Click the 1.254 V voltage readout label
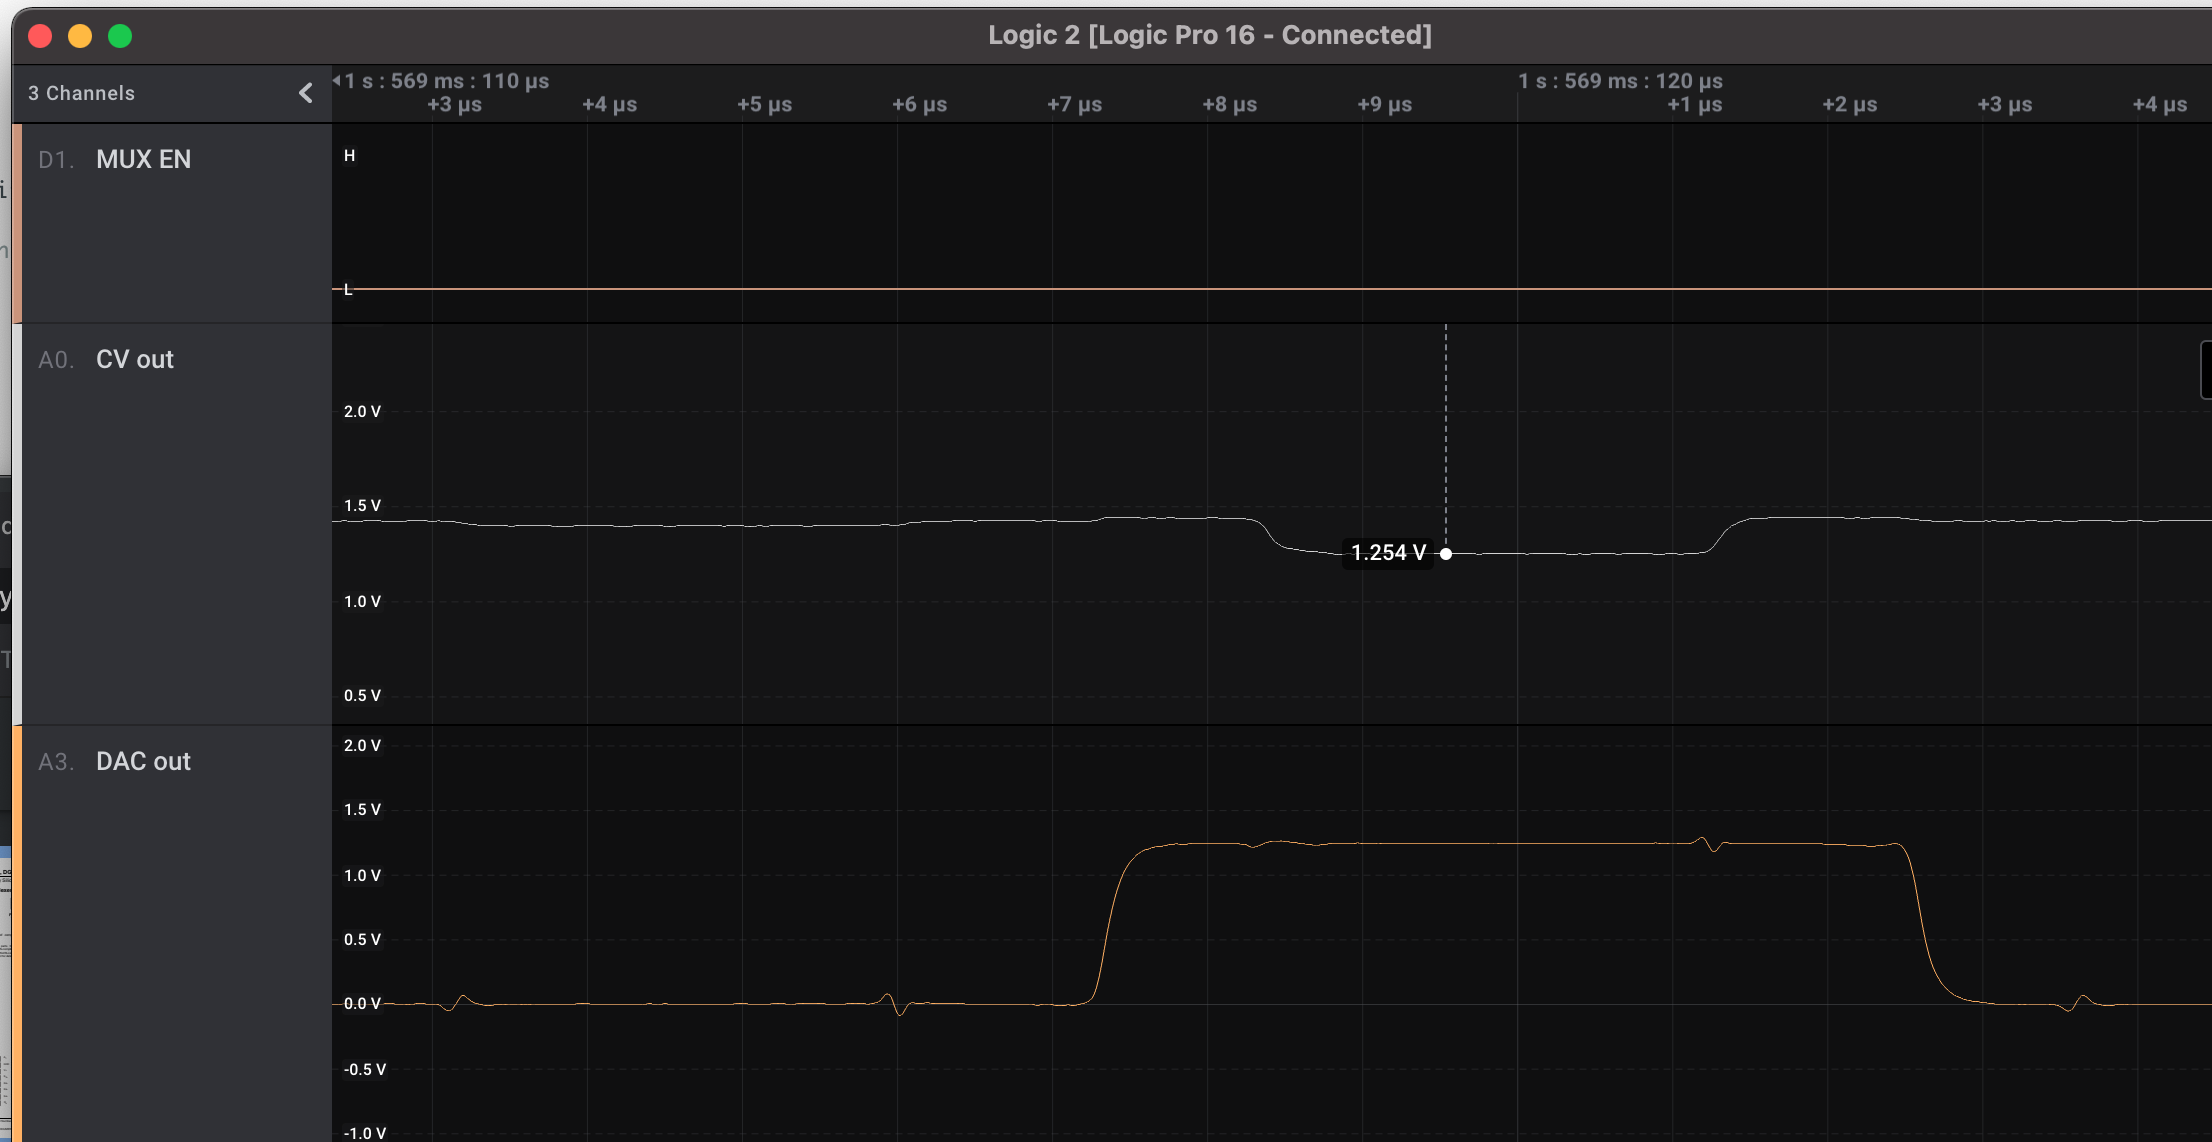This screenshot has width=2212, height=1142. (1387, 553)
